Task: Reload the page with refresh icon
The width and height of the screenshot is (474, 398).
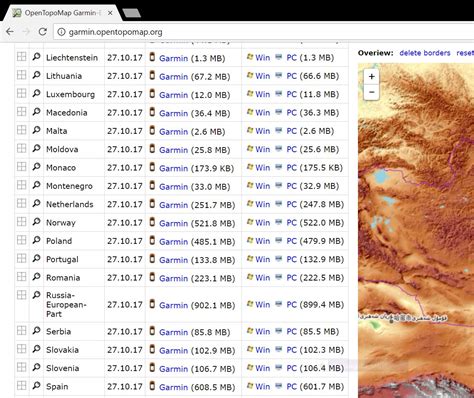Action: pyautogui.click(x=42, y=32)
